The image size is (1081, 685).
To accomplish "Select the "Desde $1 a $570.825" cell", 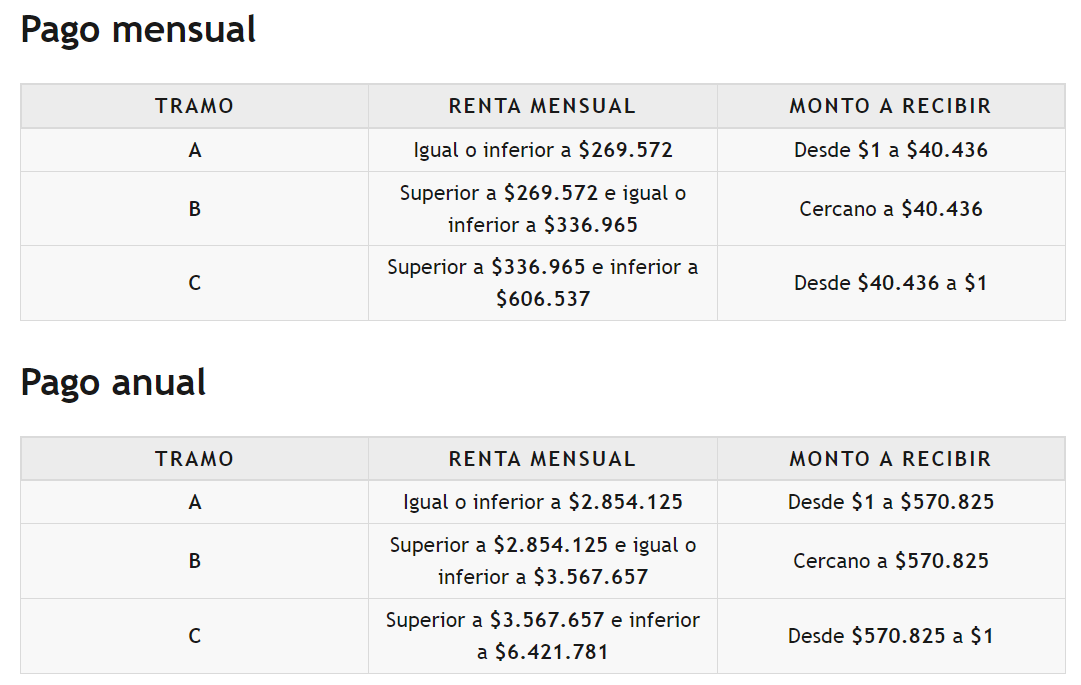I will click(890, 502).
